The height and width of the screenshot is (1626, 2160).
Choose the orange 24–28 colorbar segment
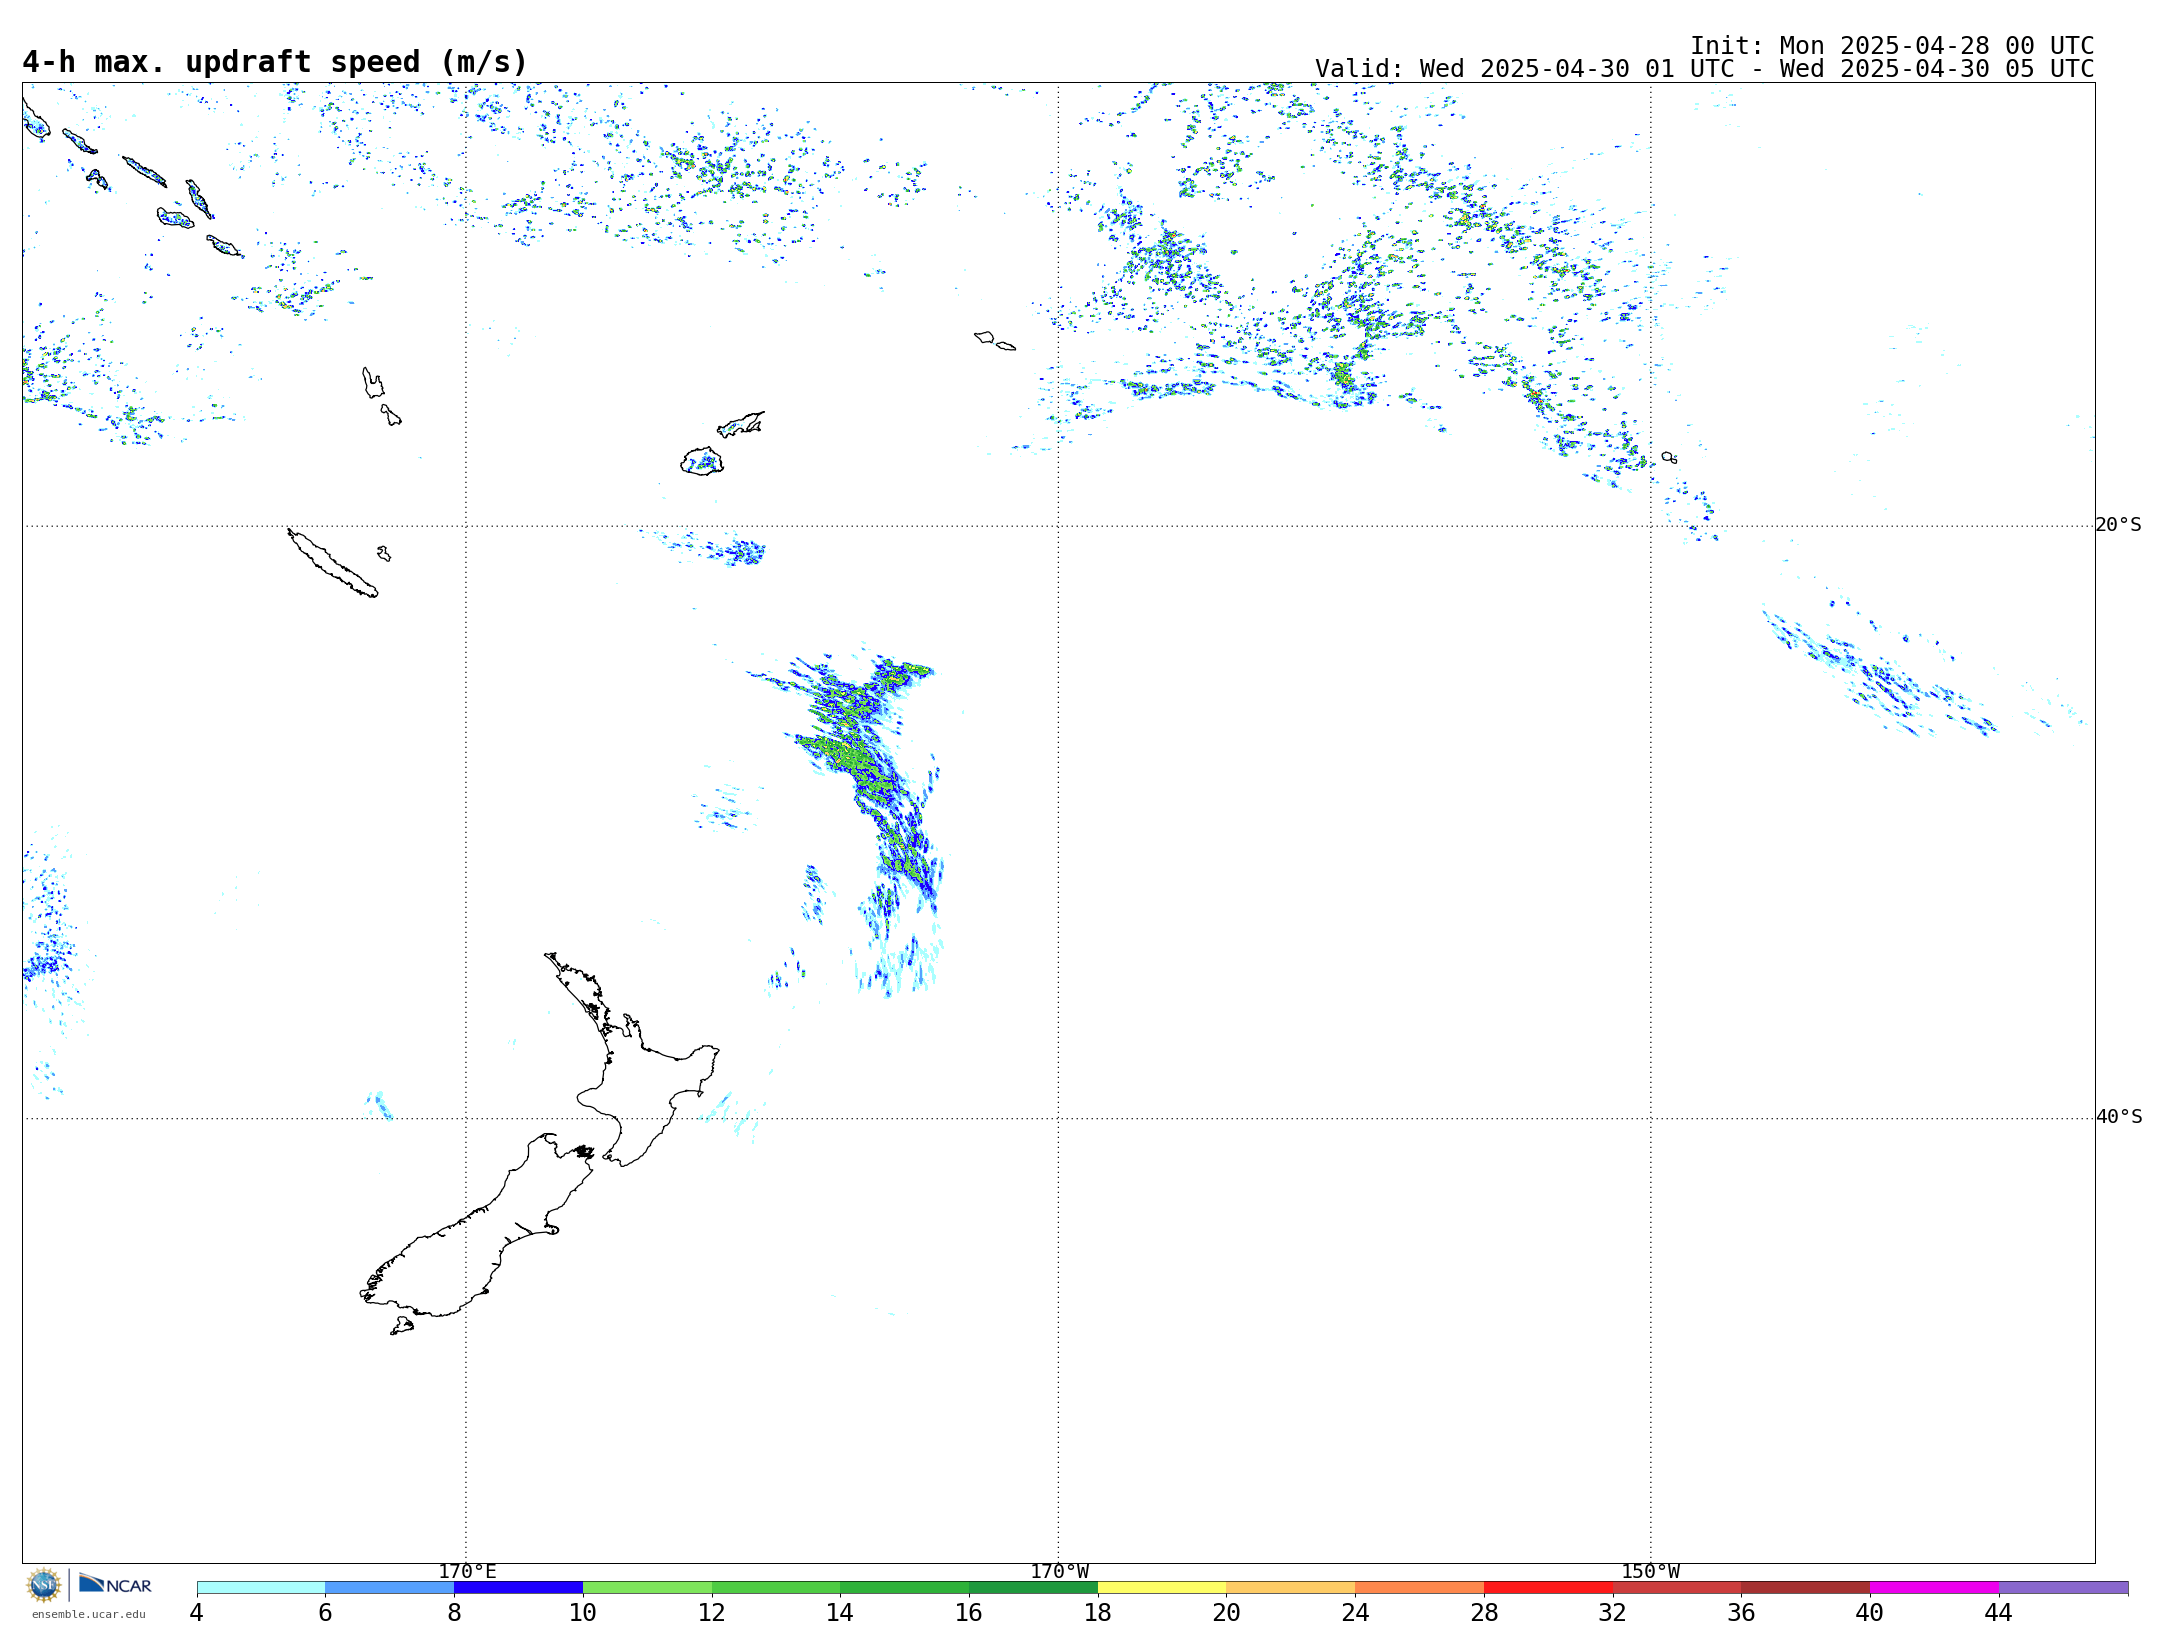pos(1420,1587)
